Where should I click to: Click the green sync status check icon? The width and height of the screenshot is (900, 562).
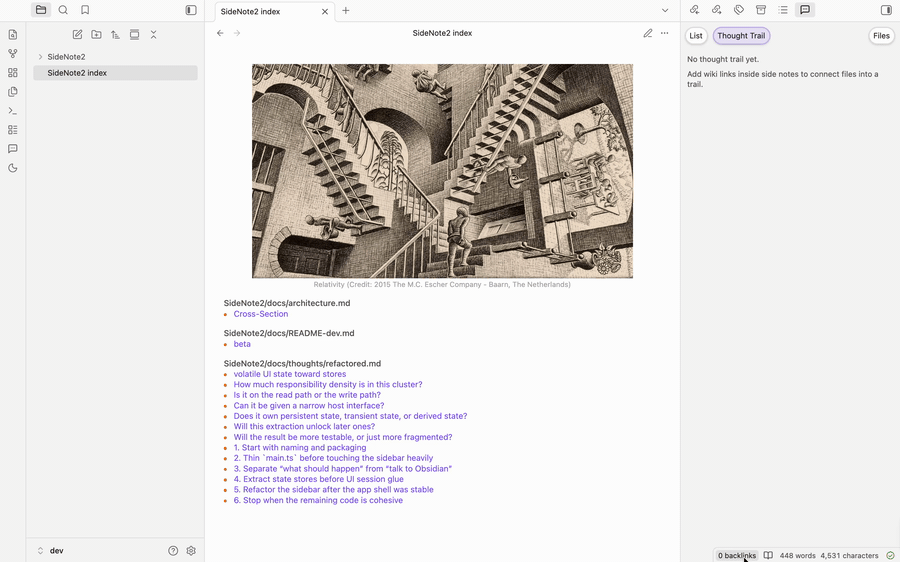pyautogui.click(x=890, y=555)
